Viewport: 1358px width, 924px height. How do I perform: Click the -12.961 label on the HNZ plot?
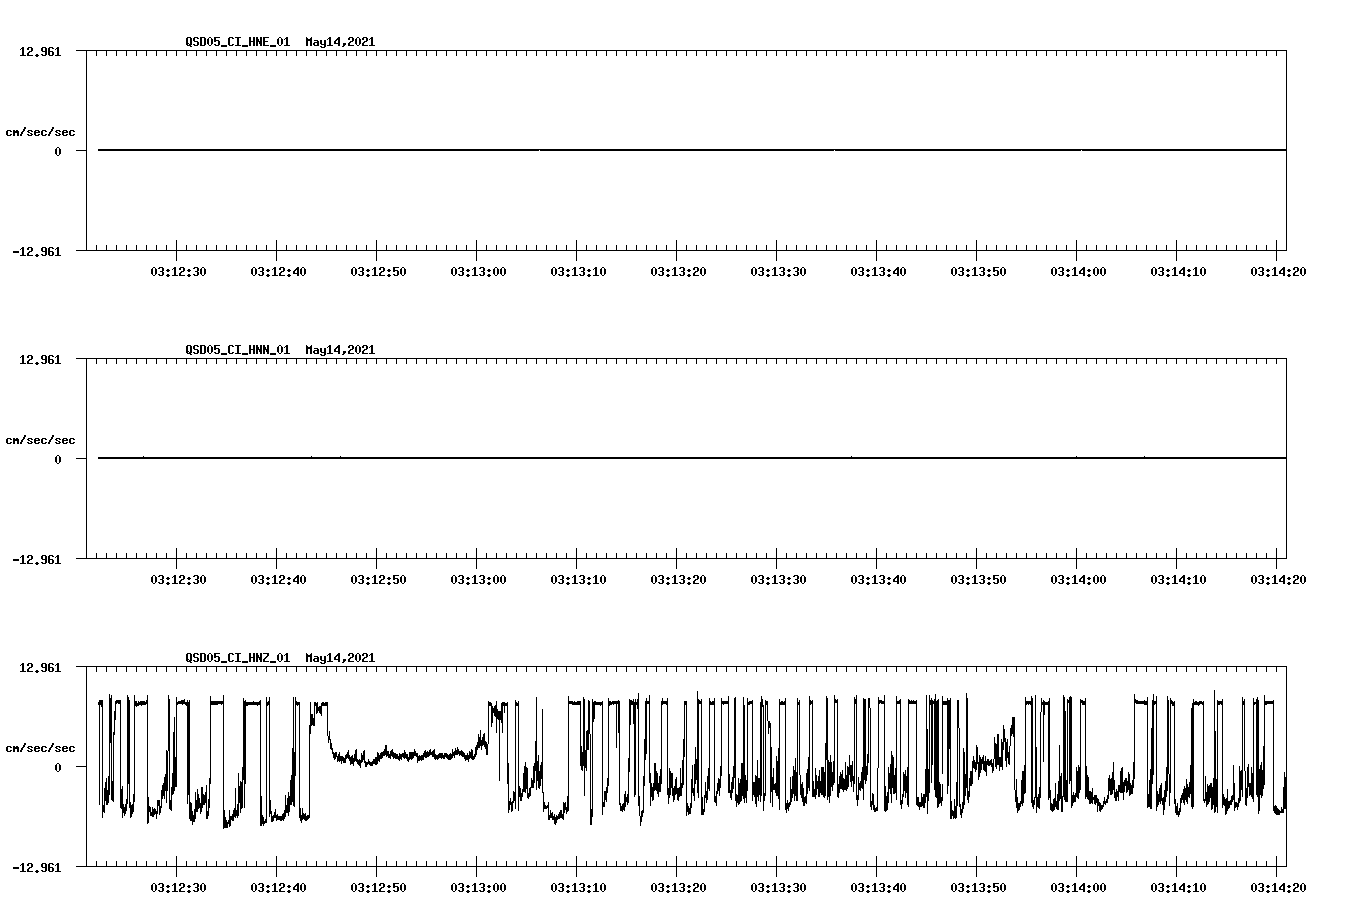point(37,868)
